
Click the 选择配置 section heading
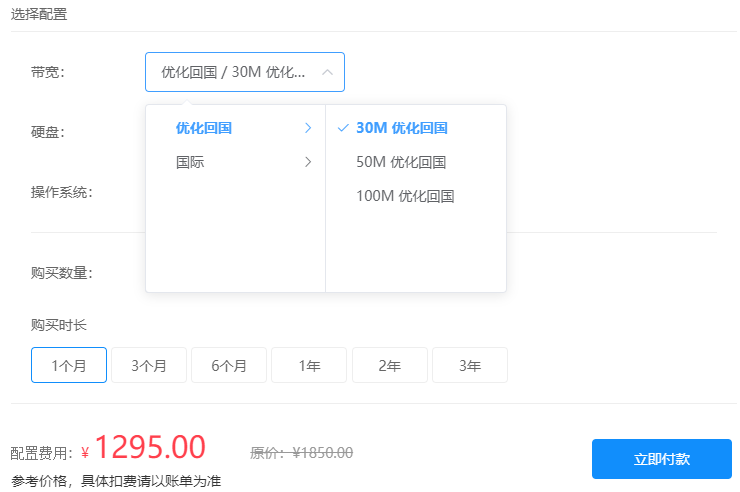[x=40, y=15]
